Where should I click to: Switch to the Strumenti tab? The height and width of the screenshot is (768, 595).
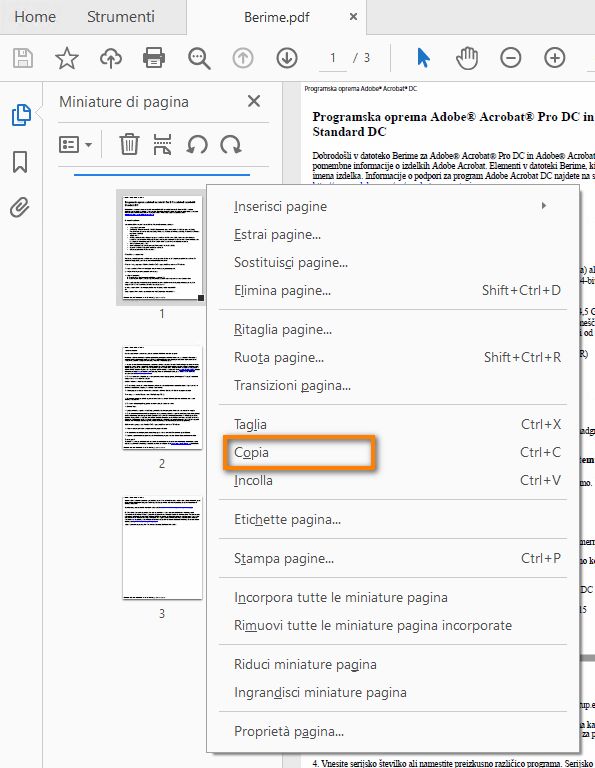[x=121, y=17]
